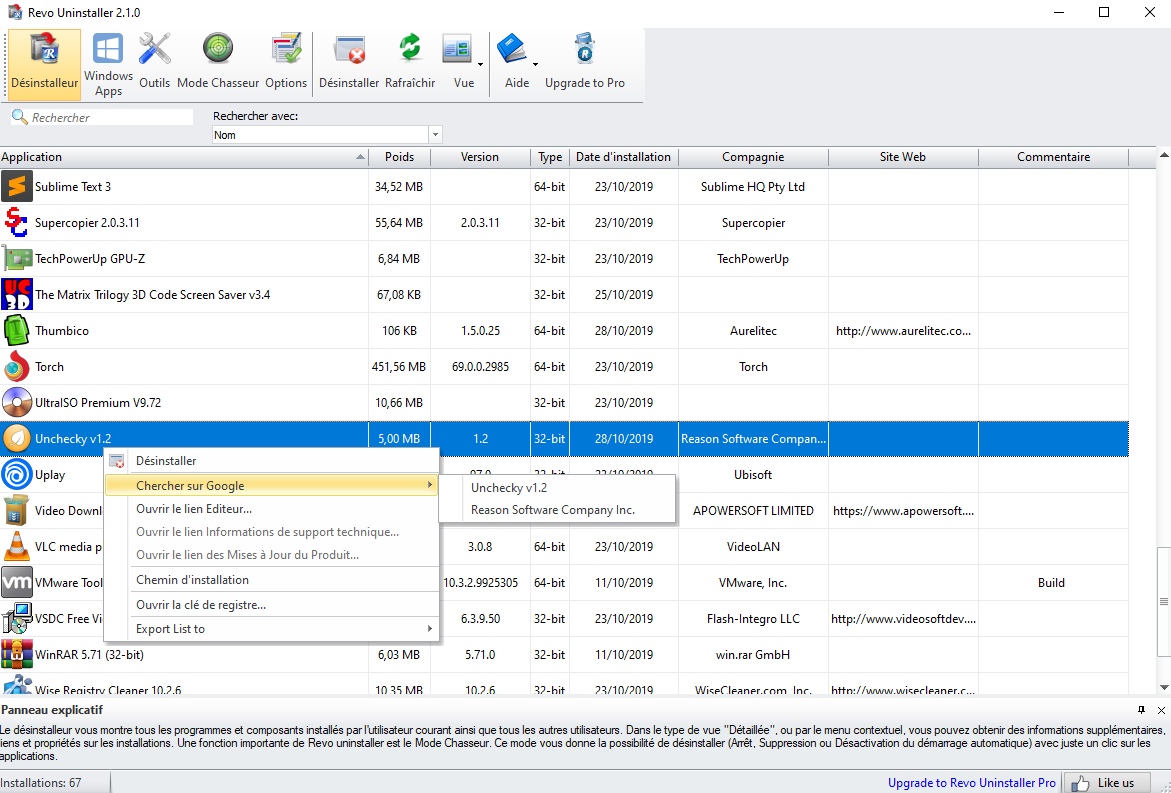The image size is (1171, 793).
Task: Expand the Export List to submenu
Action: pyautogui.click(x=271, y=629)
